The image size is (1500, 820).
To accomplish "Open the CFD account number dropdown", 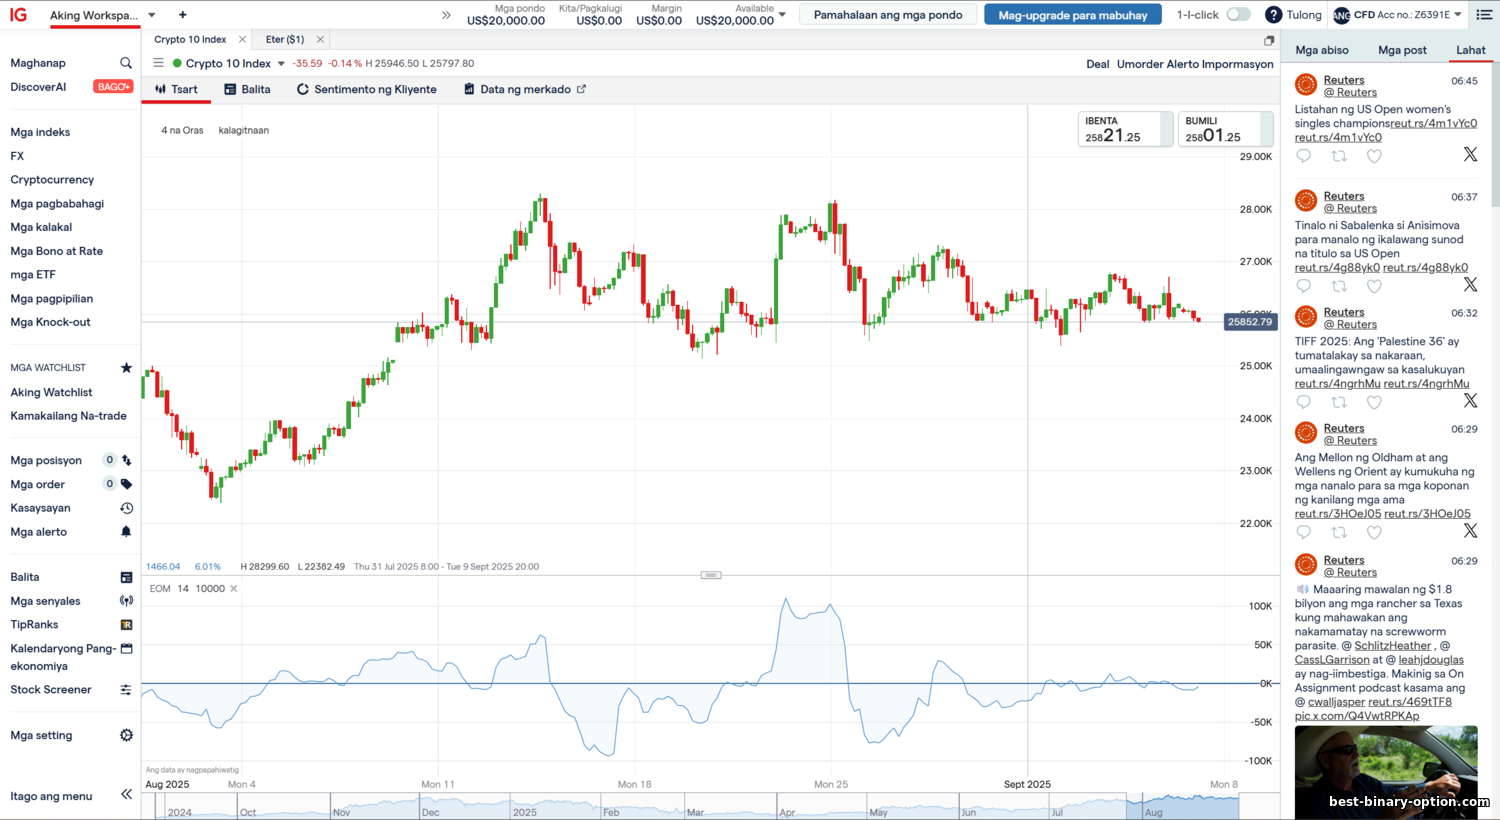I will tap(1458, 15).
